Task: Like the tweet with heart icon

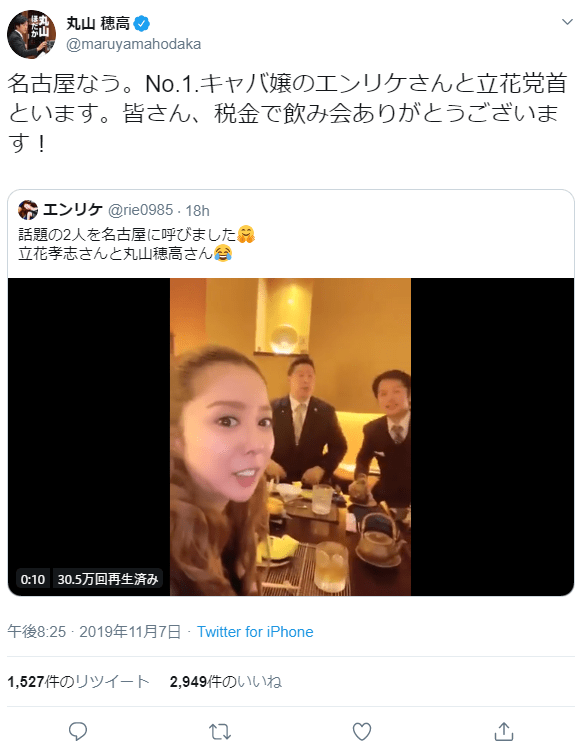Action: [x=361, y=731]
